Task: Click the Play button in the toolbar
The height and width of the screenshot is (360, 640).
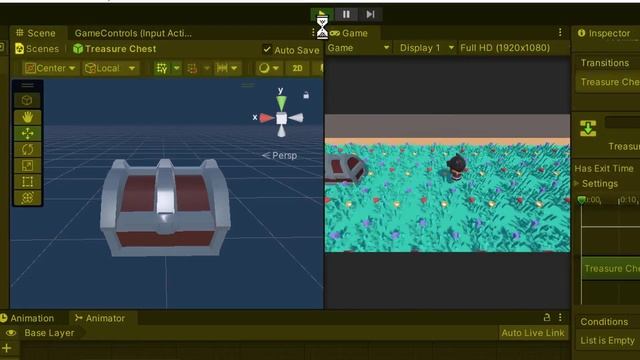Action: 322,14
